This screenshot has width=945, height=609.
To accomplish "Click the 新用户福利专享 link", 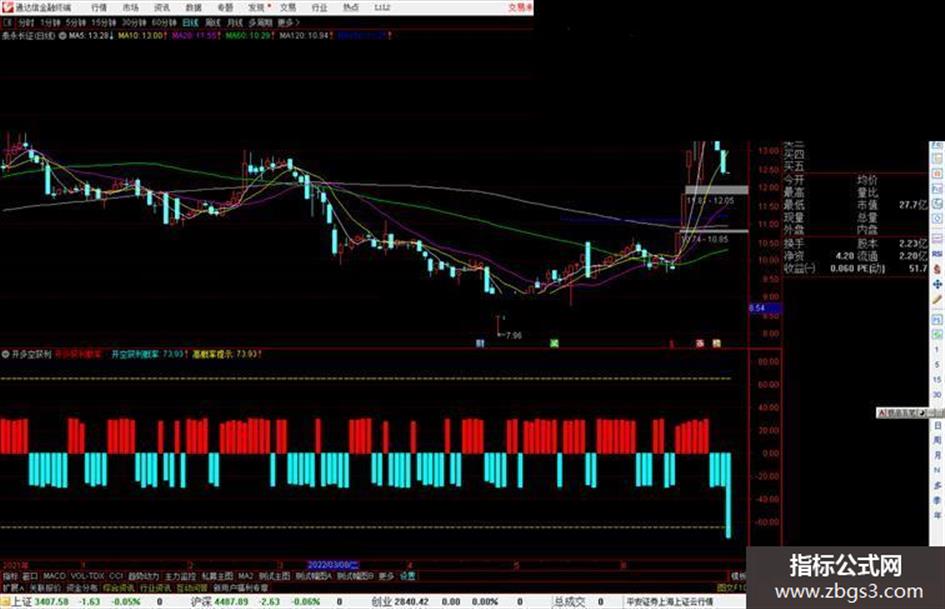I will click(240, 588).
